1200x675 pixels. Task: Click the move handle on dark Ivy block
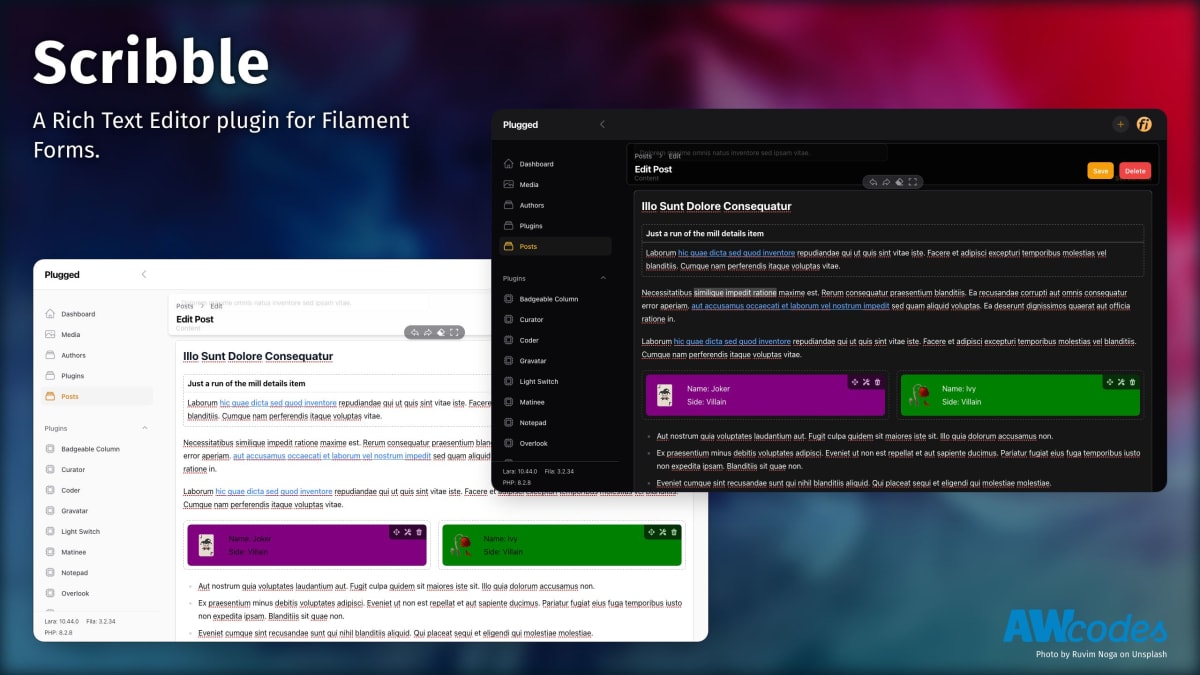coord(1109,382)
